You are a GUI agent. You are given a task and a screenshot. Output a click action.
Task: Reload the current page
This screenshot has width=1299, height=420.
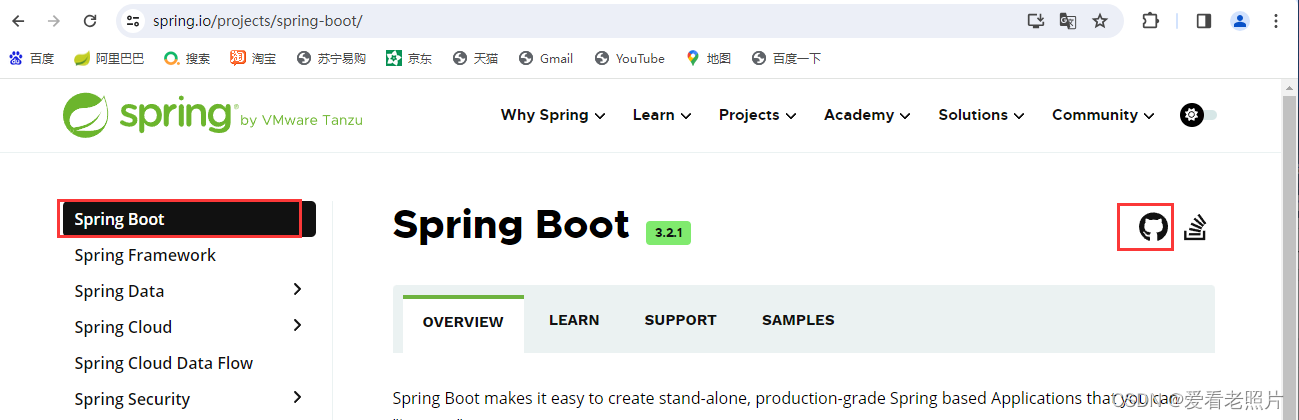[90, 21]
